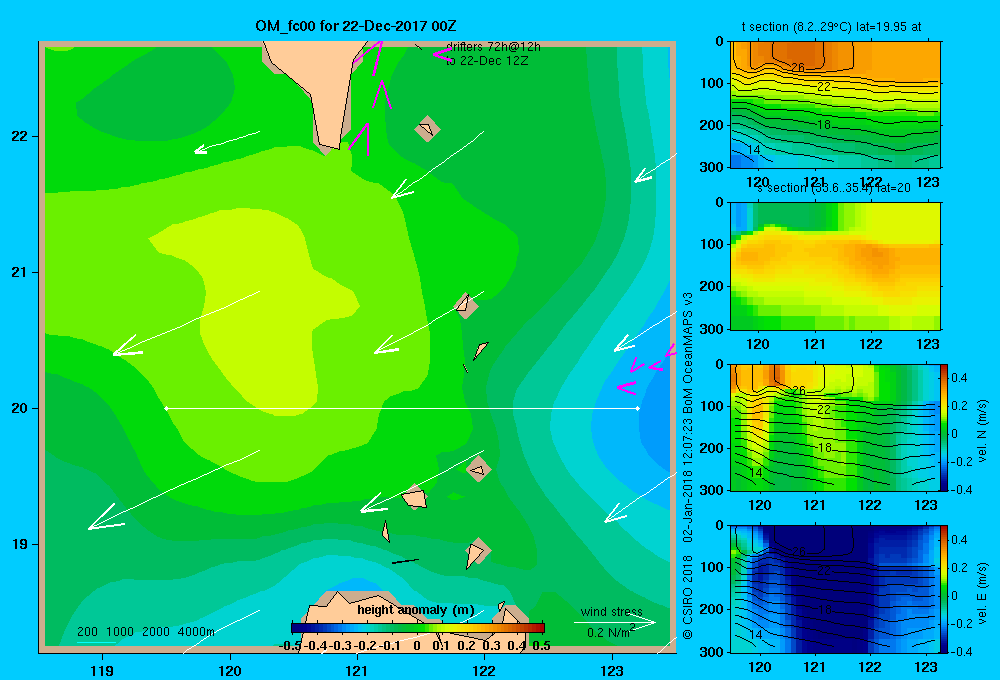Select the "vel. N (m/s)" axis label
This screenshot has height=680, width=1000.
coord(983,431)
